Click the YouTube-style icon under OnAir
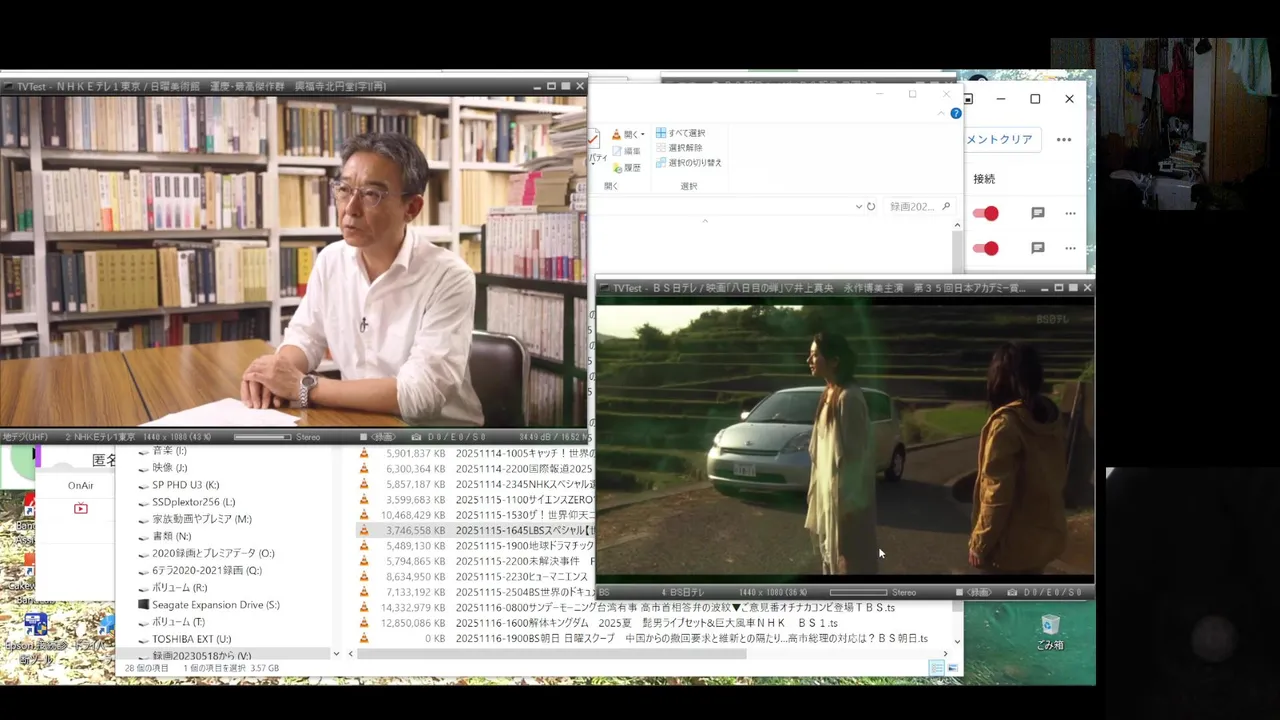1280x720 pixels. pyautogui.click(x=81, y=508)
